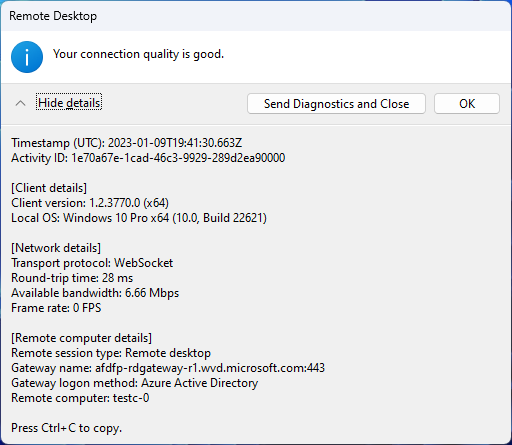Click the Activity ID value line
The width and height of the screenshot is (512, 445).
click(x=148, y=158)
